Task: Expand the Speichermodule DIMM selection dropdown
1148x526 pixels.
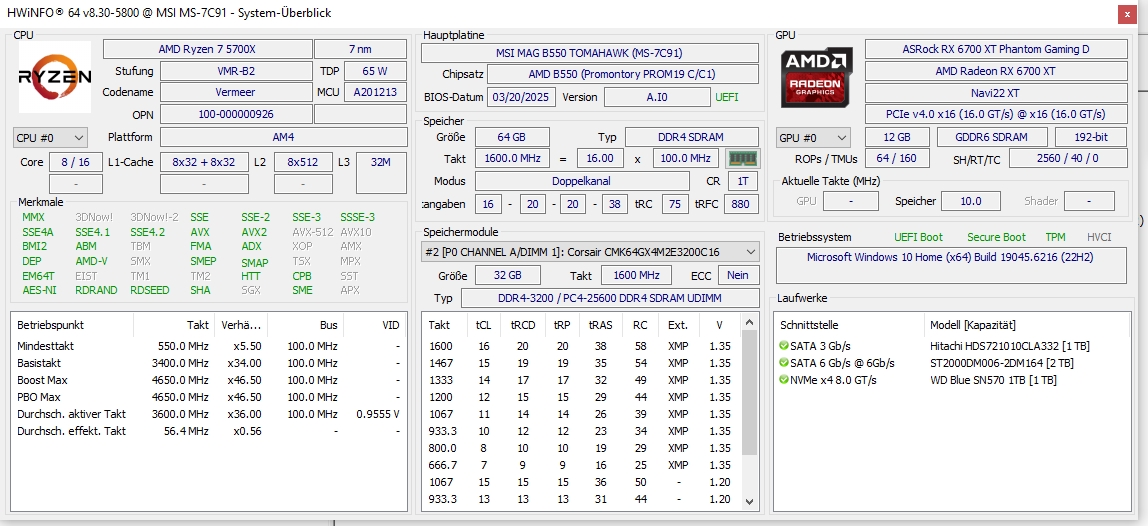Action: coord(590,252)
